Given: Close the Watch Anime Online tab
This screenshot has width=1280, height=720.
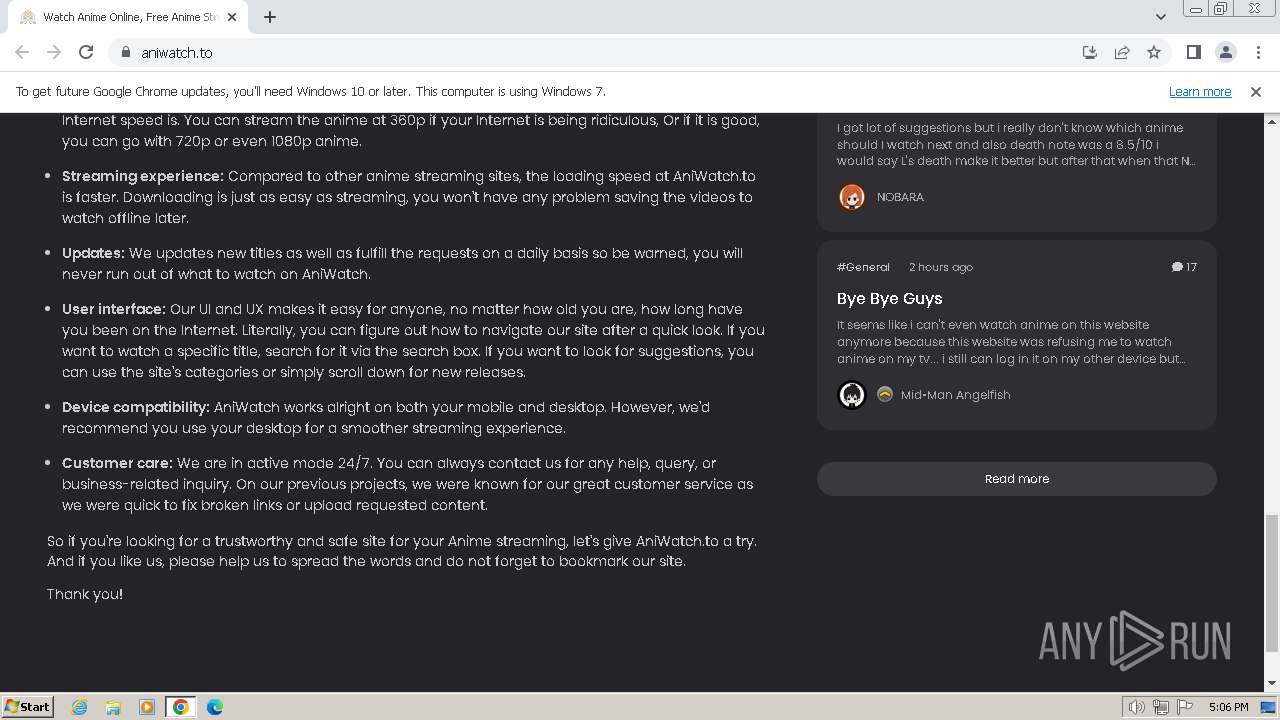Looking at the screenshot, I should pyautogui.click(x=232, y=17).
